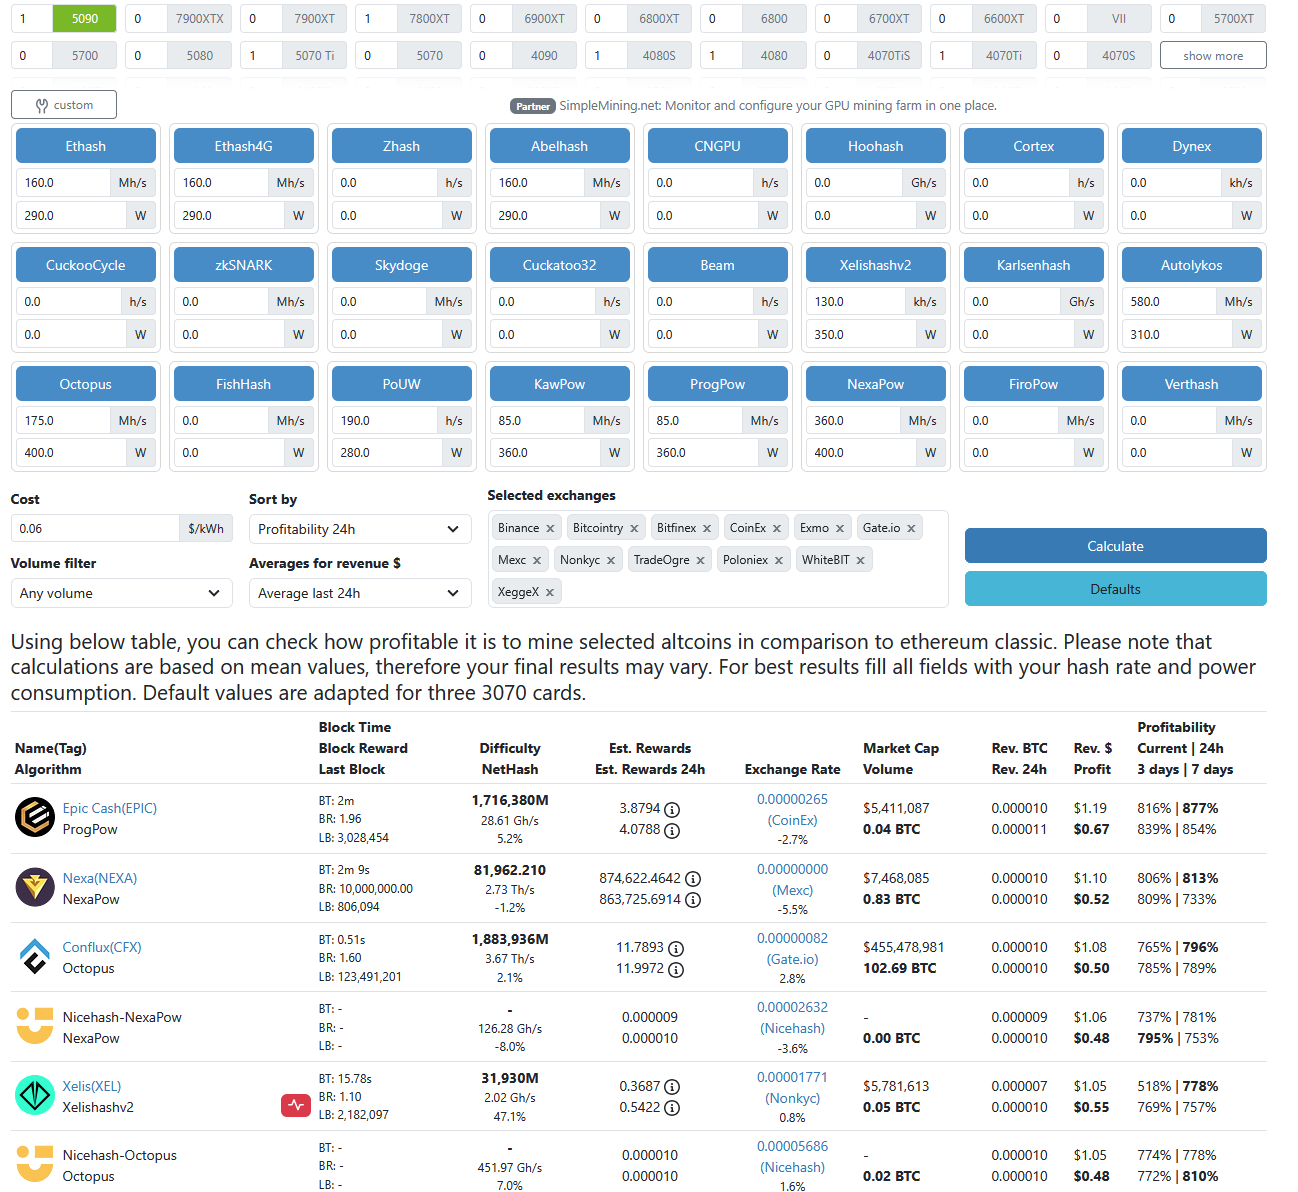
Task: Enable the 7900XTX GPU model
Action: pyautogui.click(x=200, y=18)
